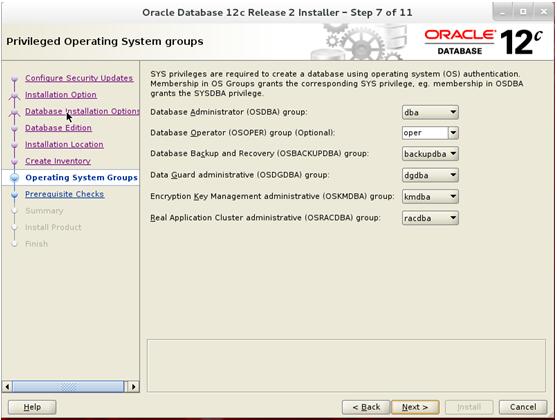Click the Help button
The height and width of the screenshot is (420, 557).
click(x=32, y=407)
